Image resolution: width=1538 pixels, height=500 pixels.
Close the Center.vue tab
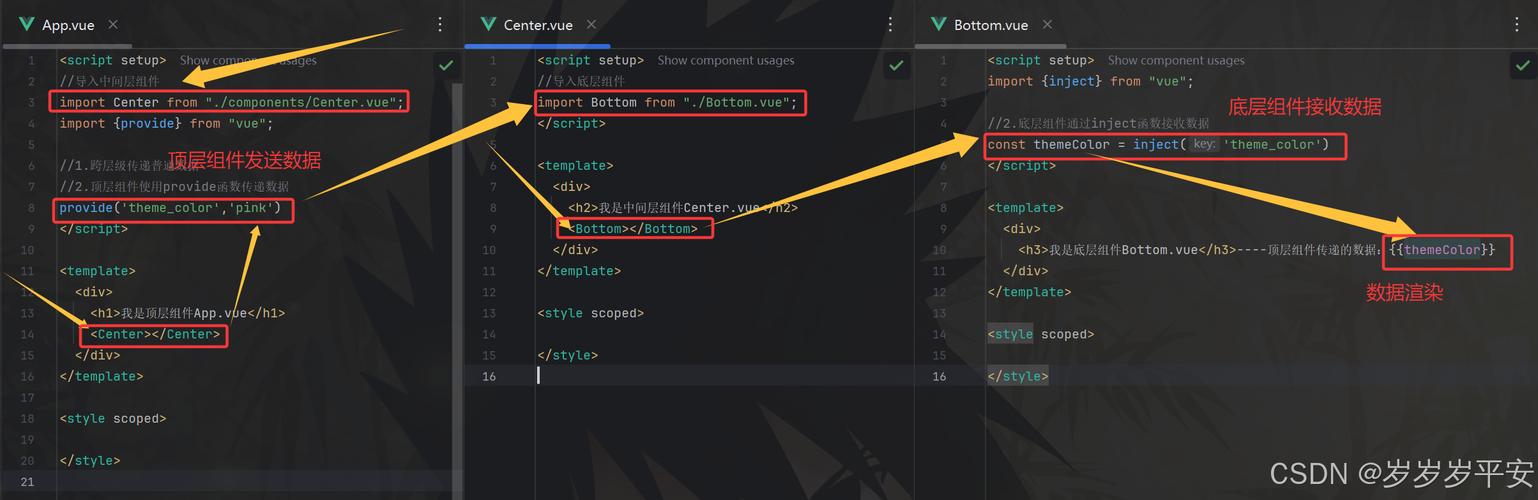(x=592, y=24)
